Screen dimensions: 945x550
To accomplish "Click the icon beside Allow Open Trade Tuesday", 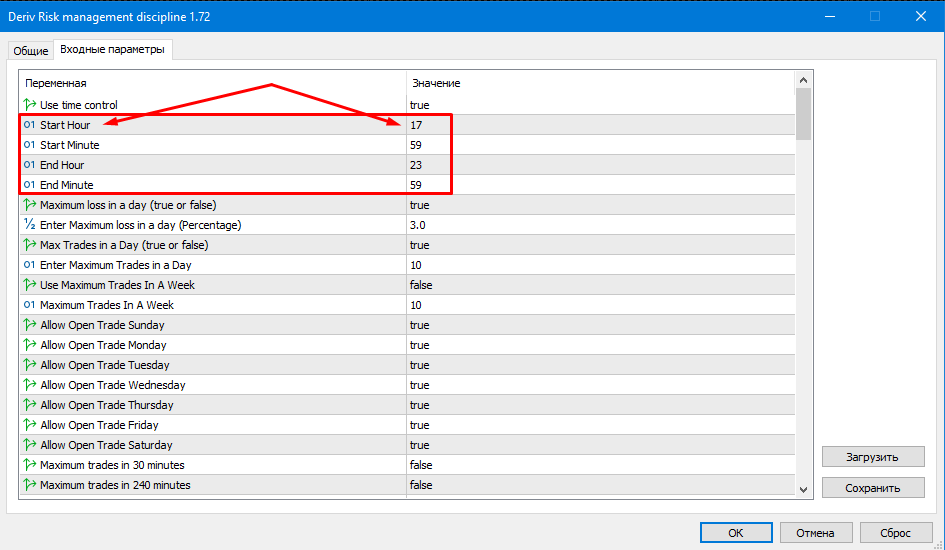I will 30,364.
